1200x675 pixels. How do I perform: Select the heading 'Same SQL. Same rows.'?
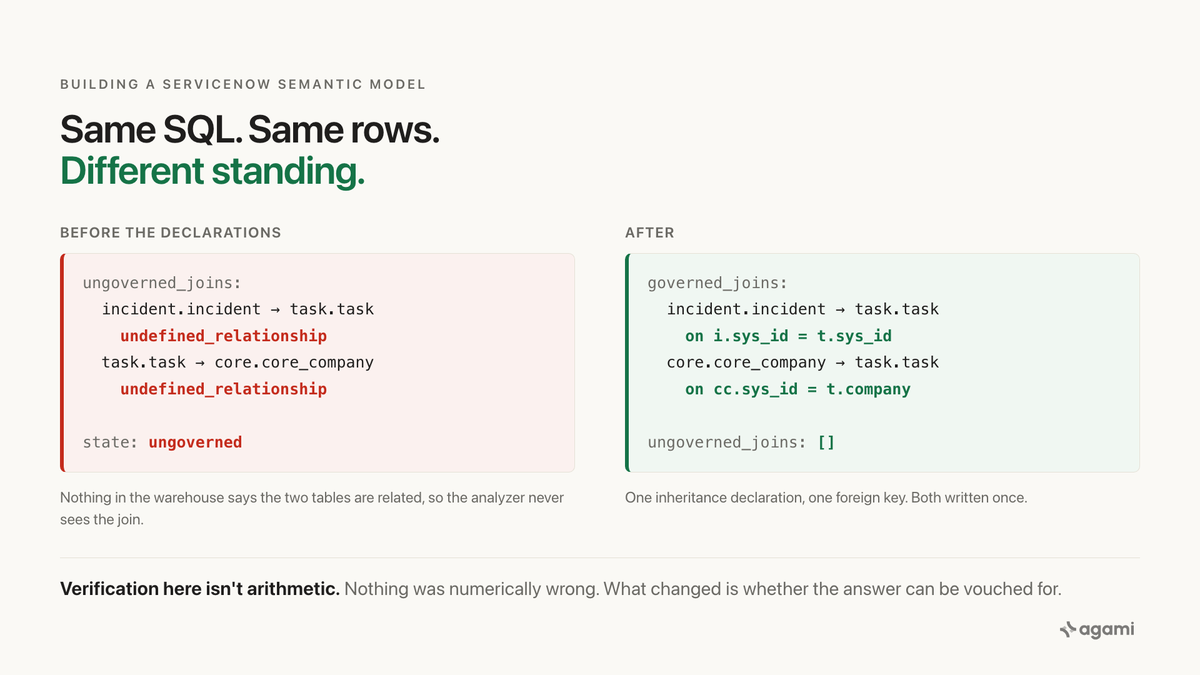250,129
